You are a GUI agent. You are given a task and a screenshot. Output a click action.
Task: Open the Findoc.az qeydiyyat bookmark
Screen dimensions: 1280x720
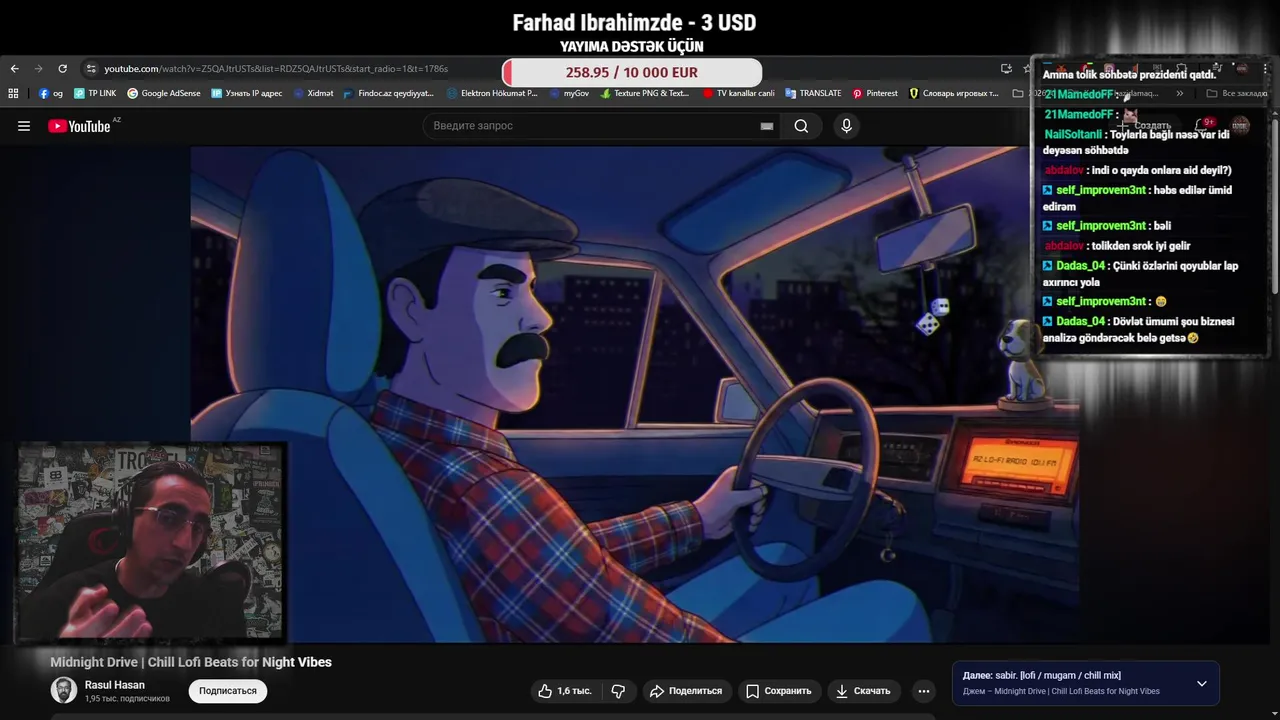(x=389, y=93)
